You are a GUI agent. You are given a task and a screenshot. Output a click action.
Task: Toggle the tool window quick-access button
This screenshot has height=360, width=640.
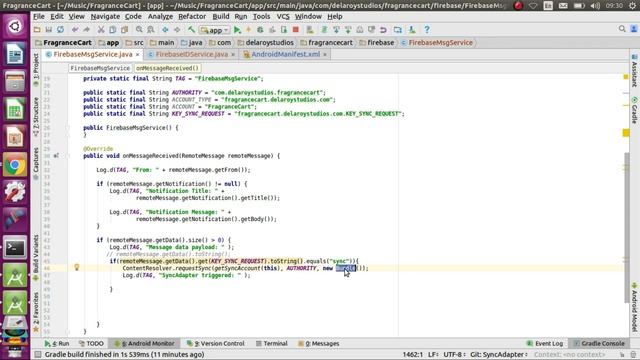[x=38, y=354]
